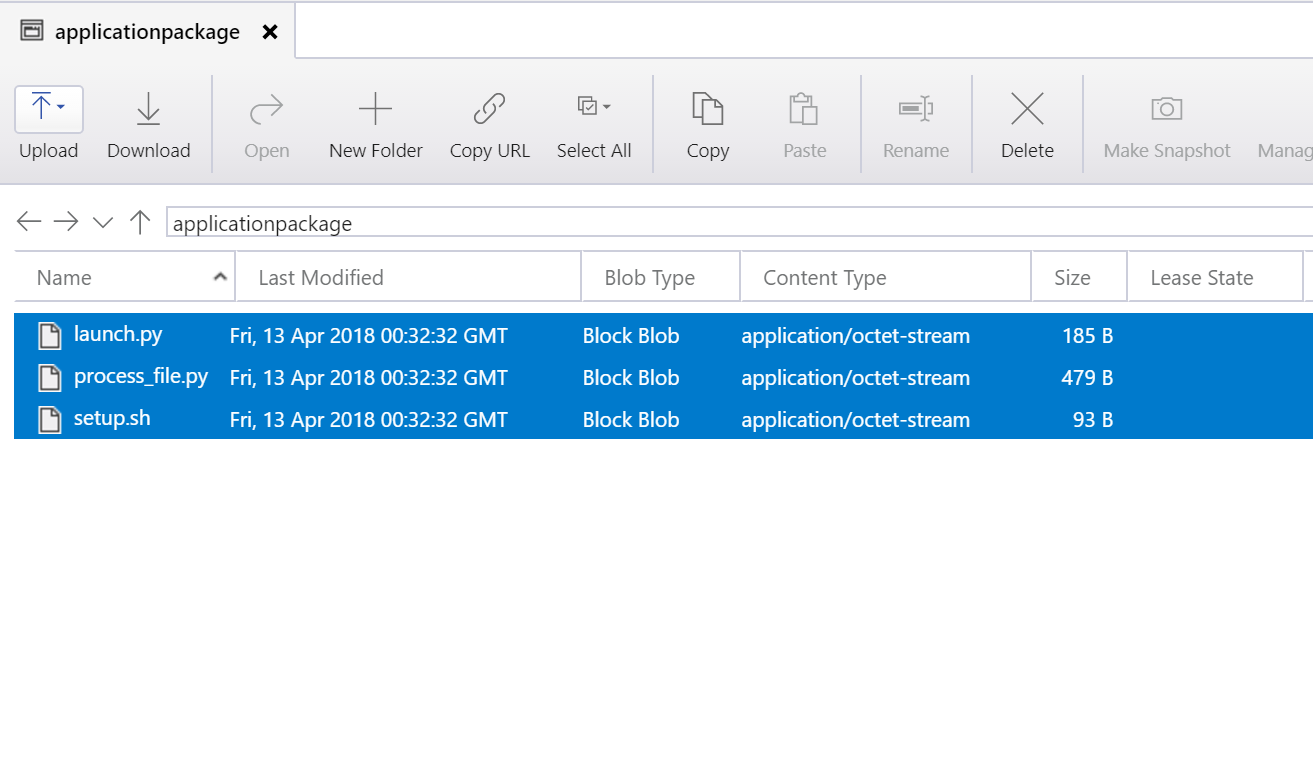Click the Delete X icon
Image resolution: width=1313 pixels, height=774 pixels.
(1027, 108)
